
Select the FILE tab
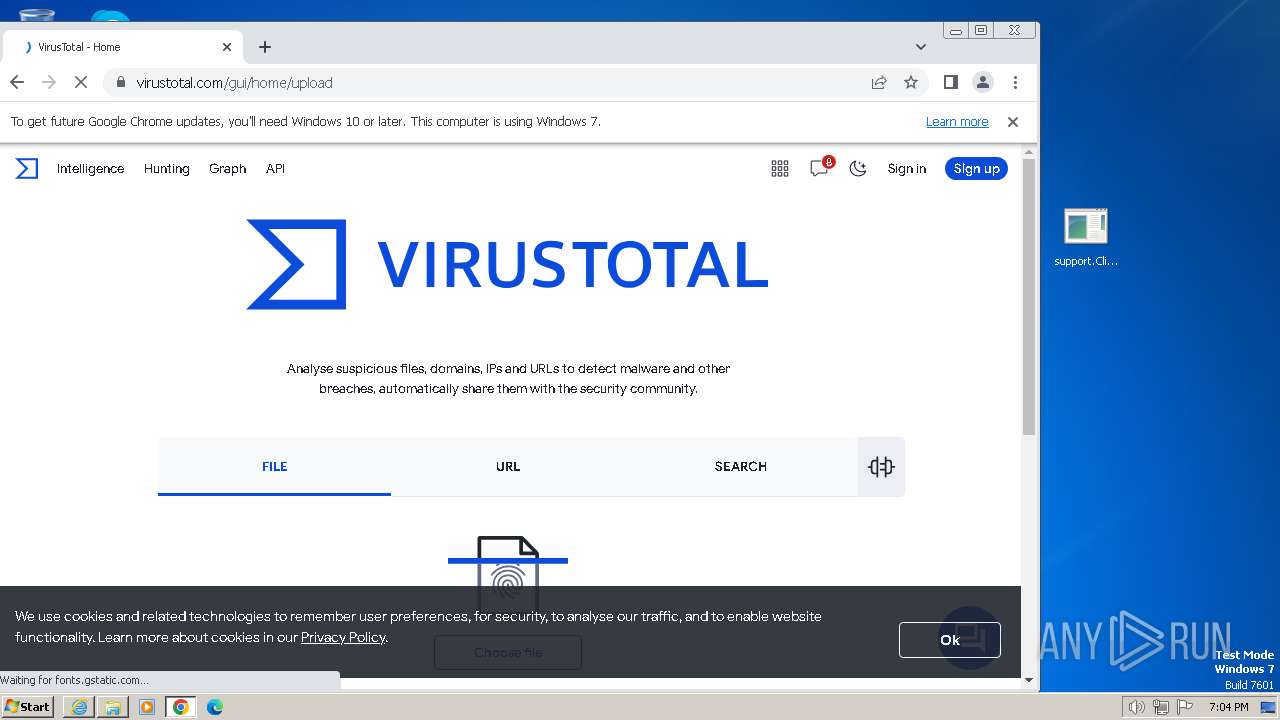pos(274,466)
